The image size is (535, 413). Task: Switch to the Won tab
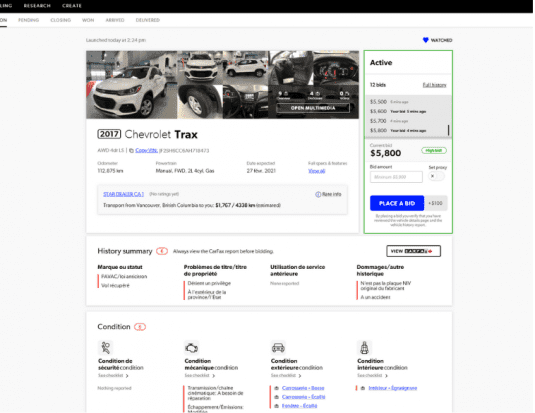click(88, 20)
